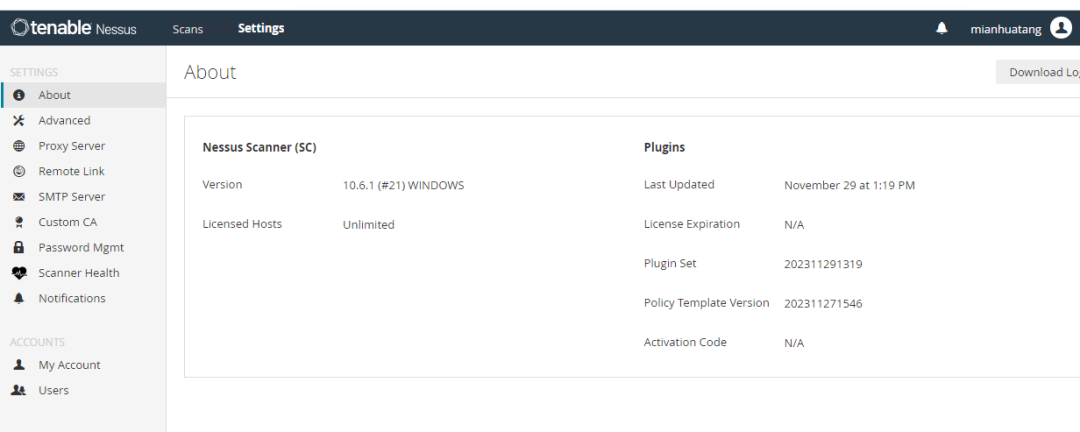Click the Tenable Nessus logo
1080x432 pixels.
pyautogui.click(x=74, y=28)
